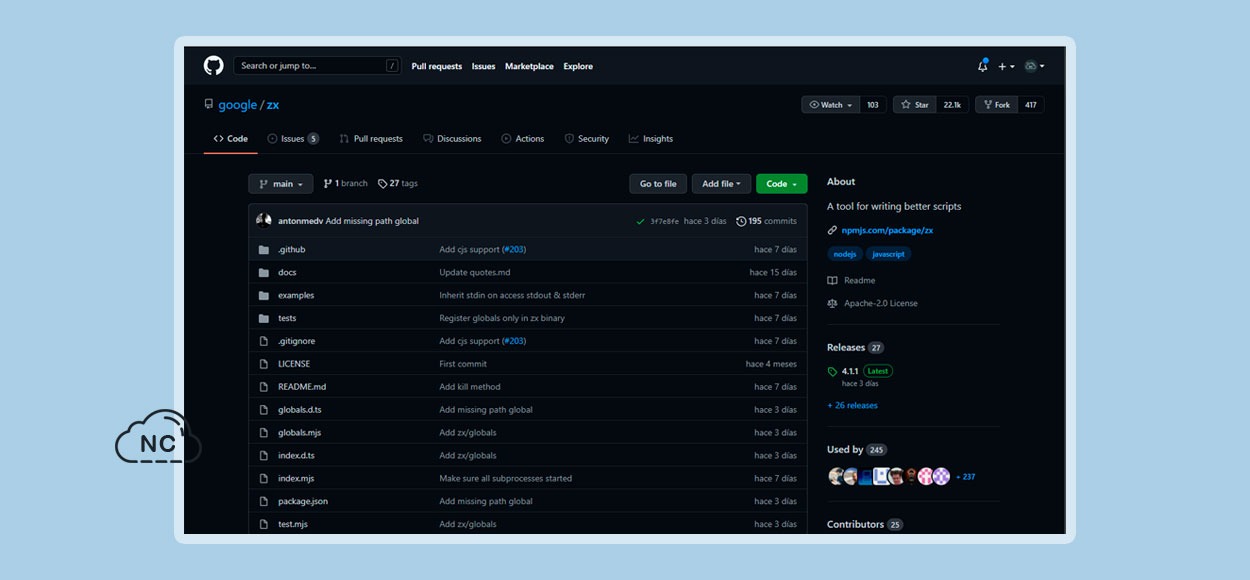Open the GitHub home logo

tap(213, 66)
